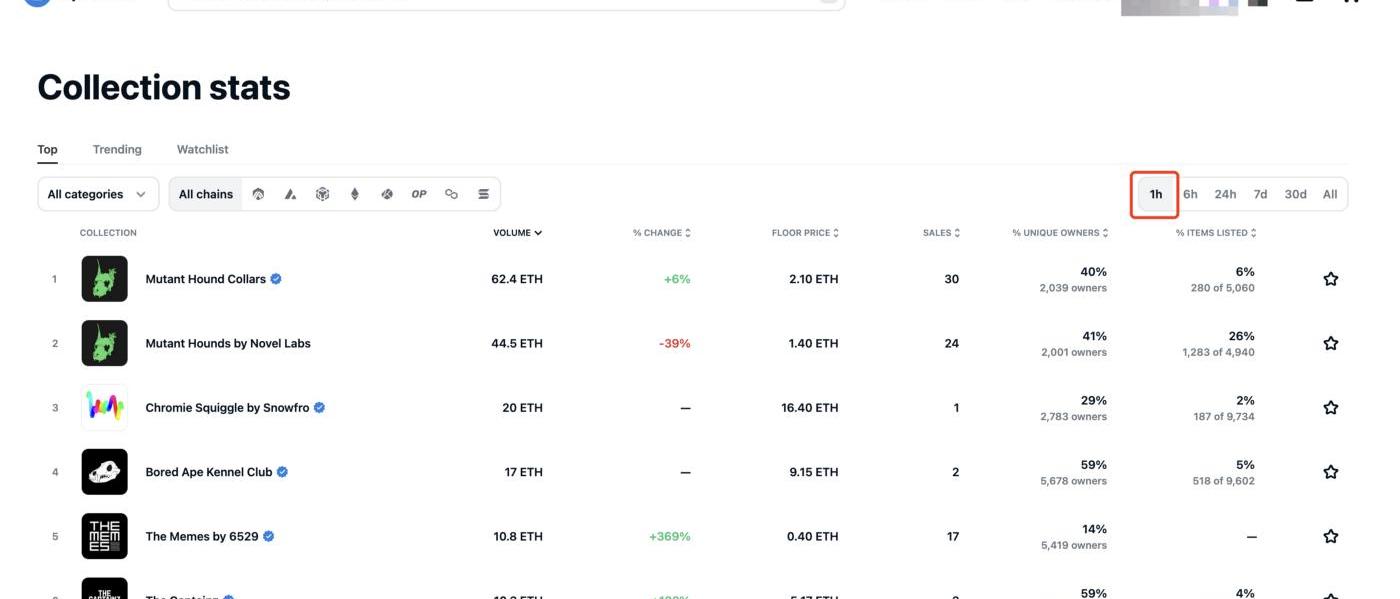This screenshot has height=599, width=1400.
Task: Expand the All categories dropdown
Action: point(98,194)
